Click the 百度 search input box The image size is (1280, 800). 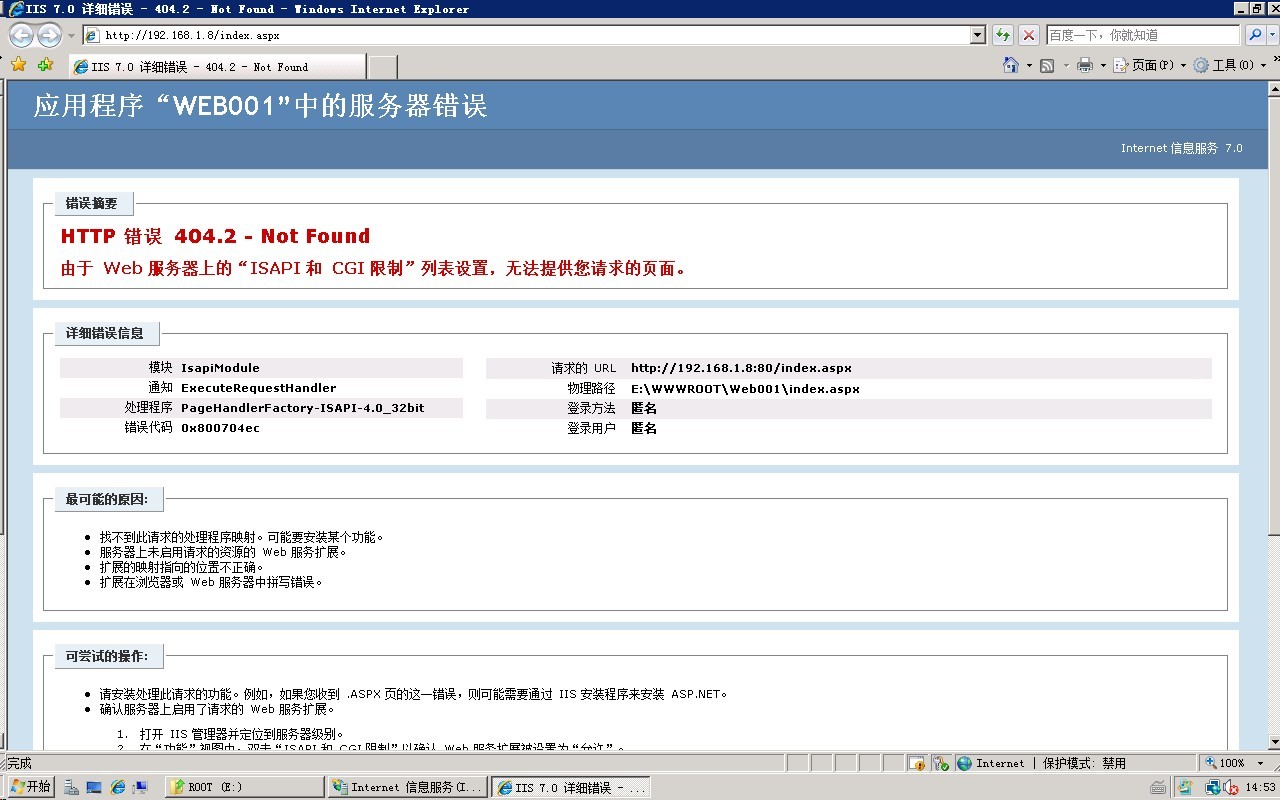coord(1140,35)
